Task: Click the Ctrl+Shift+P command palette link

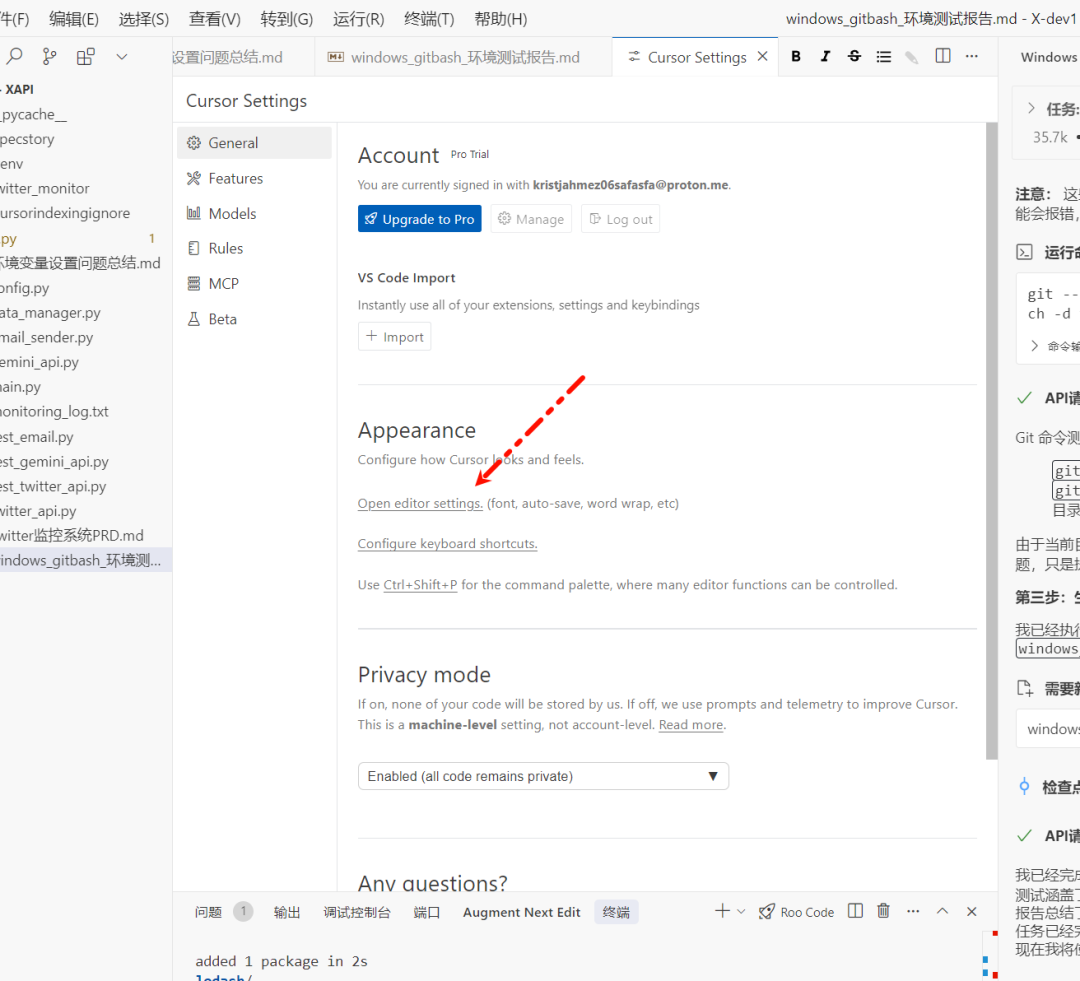Action: click(x=420, y=585)
